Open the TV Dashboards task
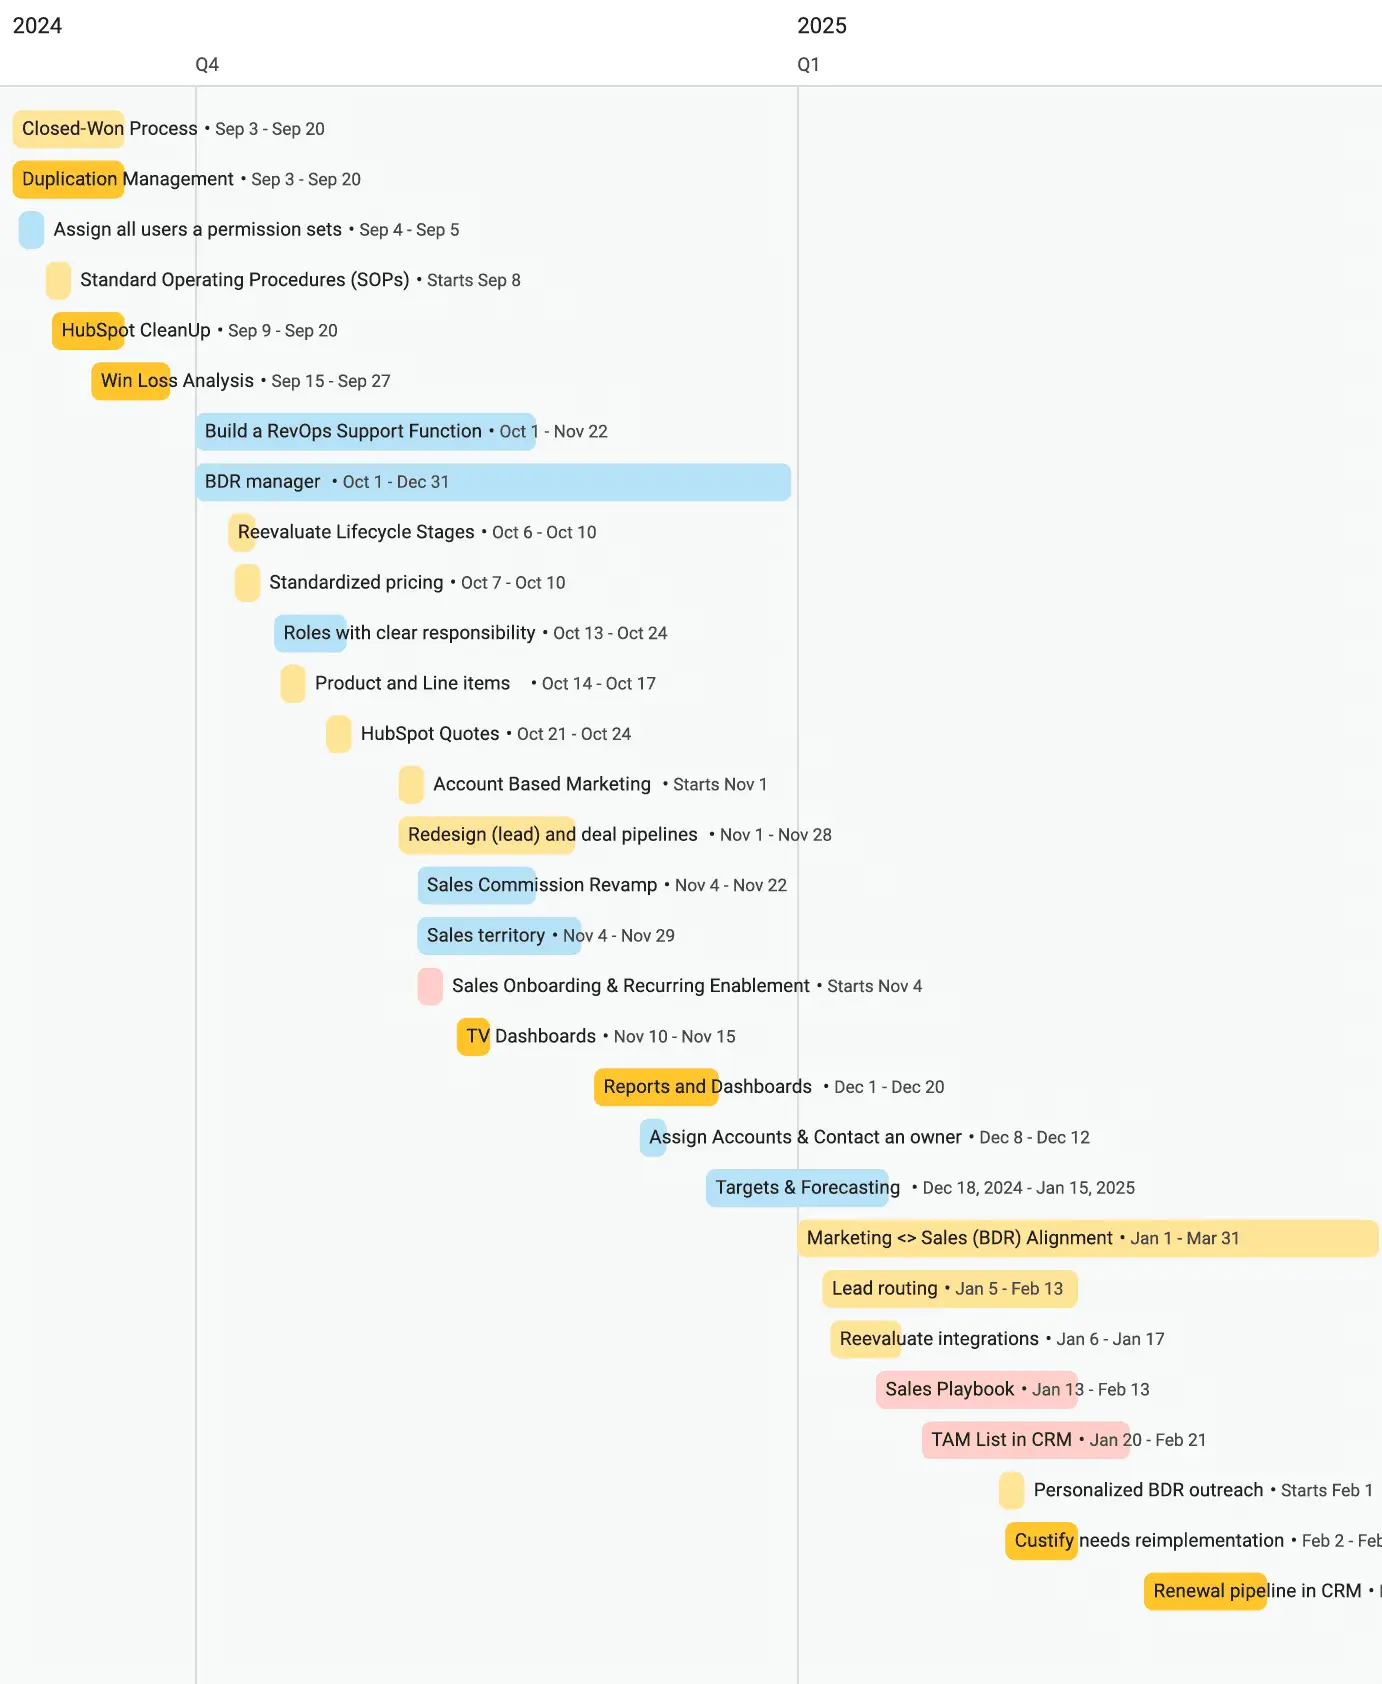Image resolution: width=1382 pixels, height=1684 pixels. [x=474, y=1037]
